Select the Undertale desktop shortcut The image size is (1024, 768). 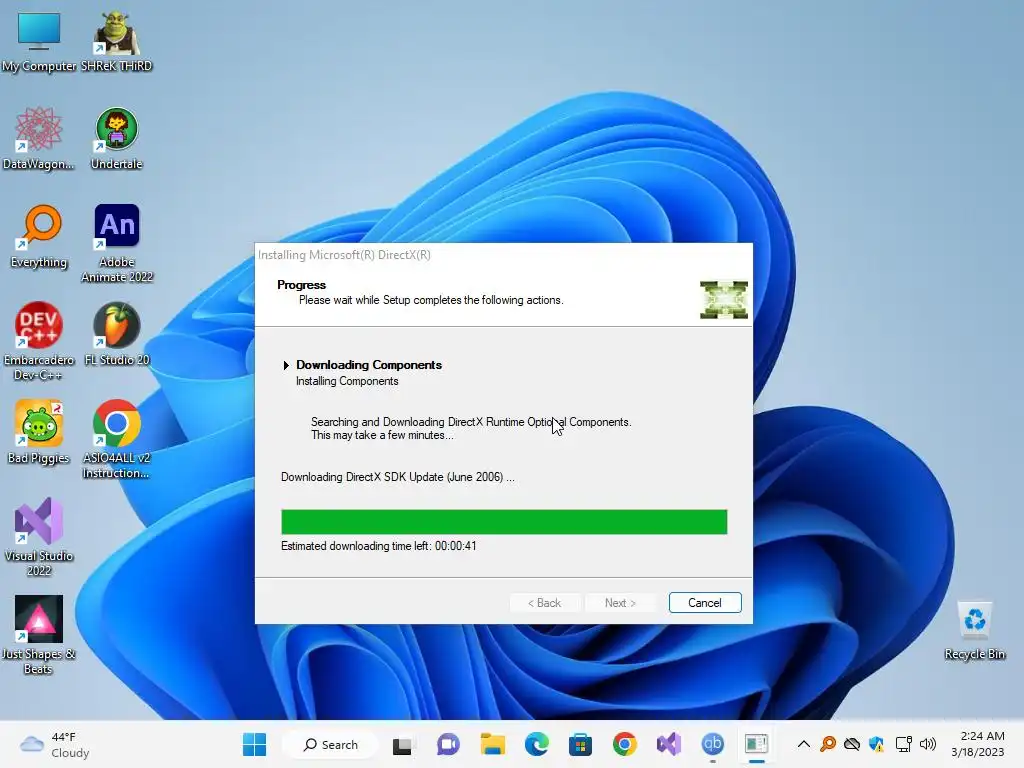click(x=116, y=139)
